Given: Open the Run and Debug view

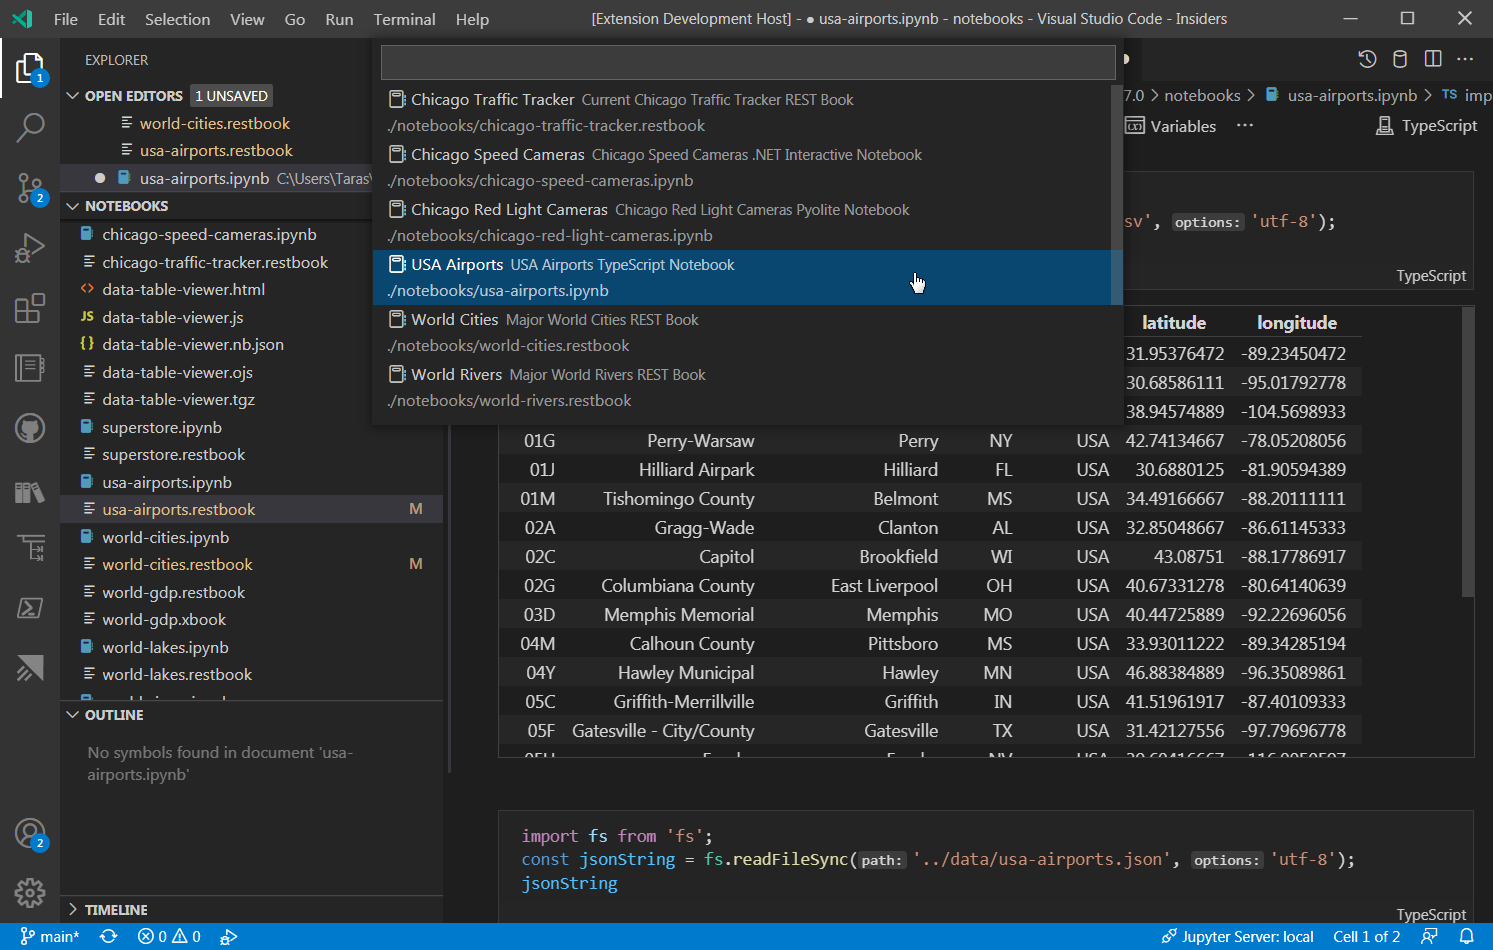Looking at the screenshot, I should pyautogui.click(x=30, y=248).
